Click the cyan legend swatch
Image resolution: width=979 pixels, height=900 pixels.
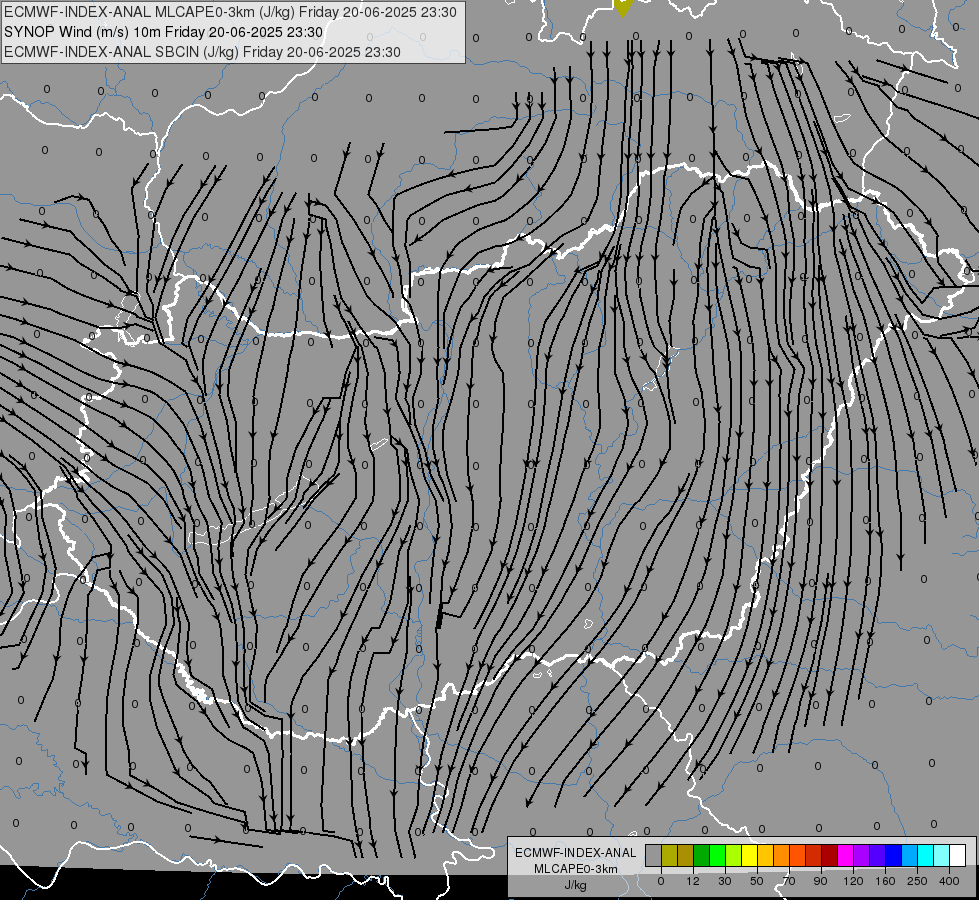point(925,855)
